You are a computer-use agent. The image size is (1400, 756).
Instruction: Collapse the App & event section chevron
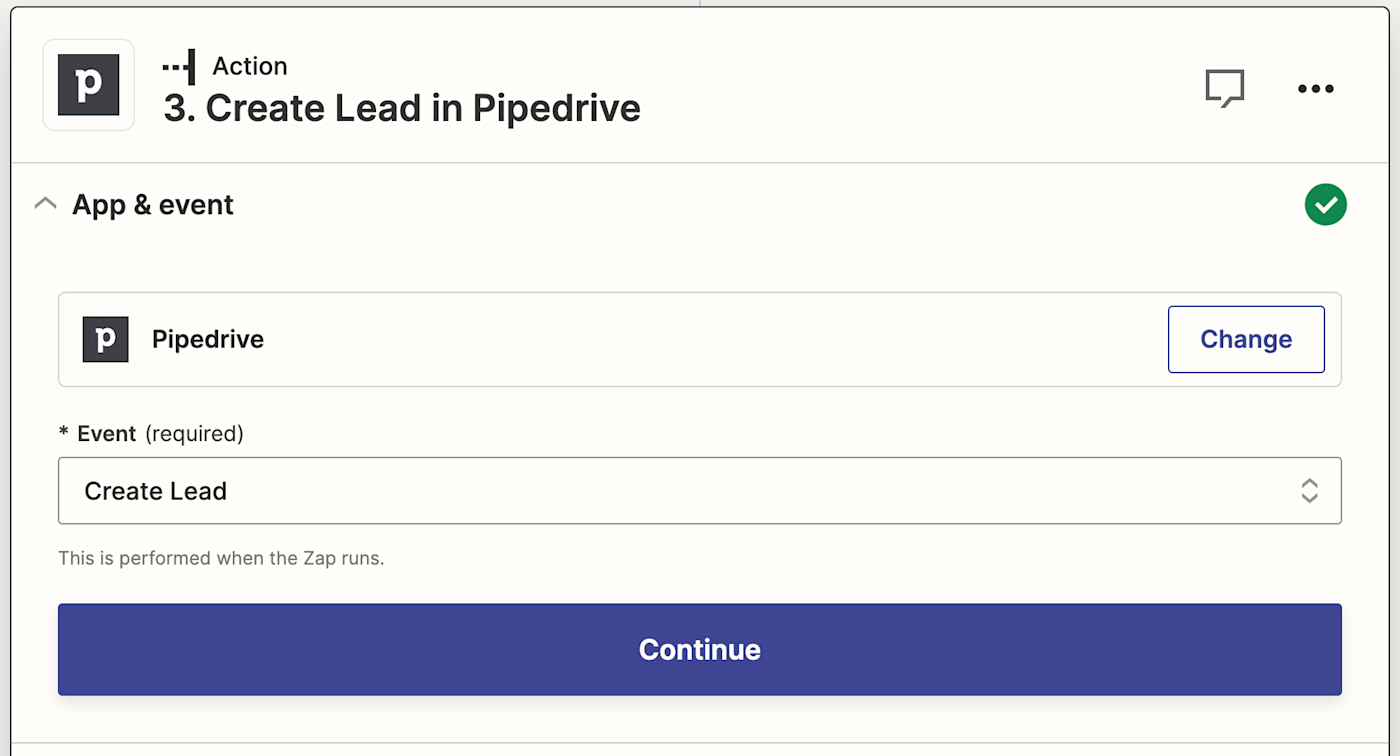[45, 204]
